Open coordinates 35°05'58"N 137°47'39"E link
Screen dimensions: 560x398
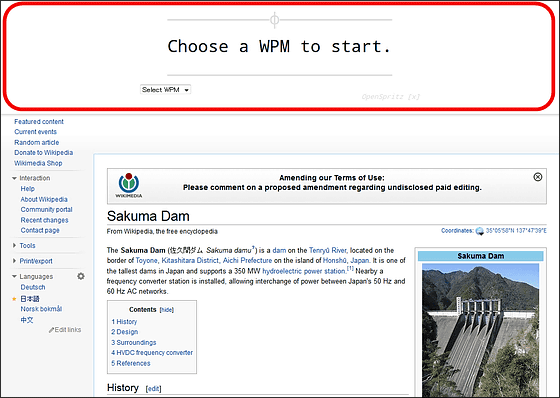(516, 231)
